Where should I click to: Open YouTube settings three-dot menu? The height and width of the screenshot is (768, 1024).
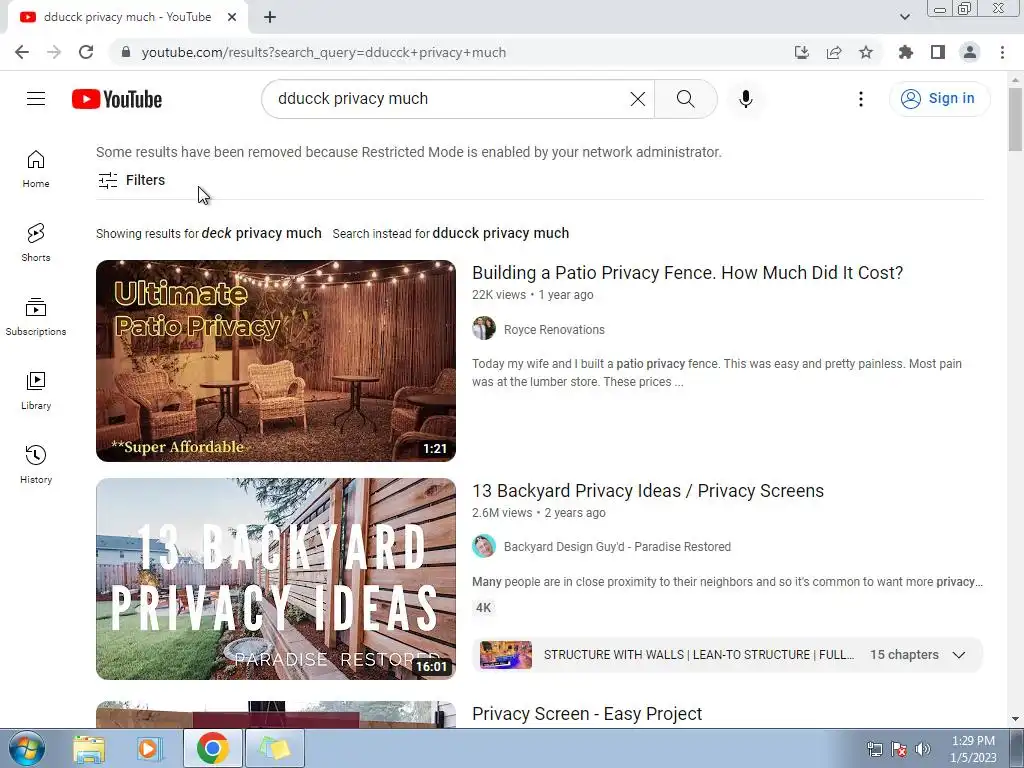(861, 99)
